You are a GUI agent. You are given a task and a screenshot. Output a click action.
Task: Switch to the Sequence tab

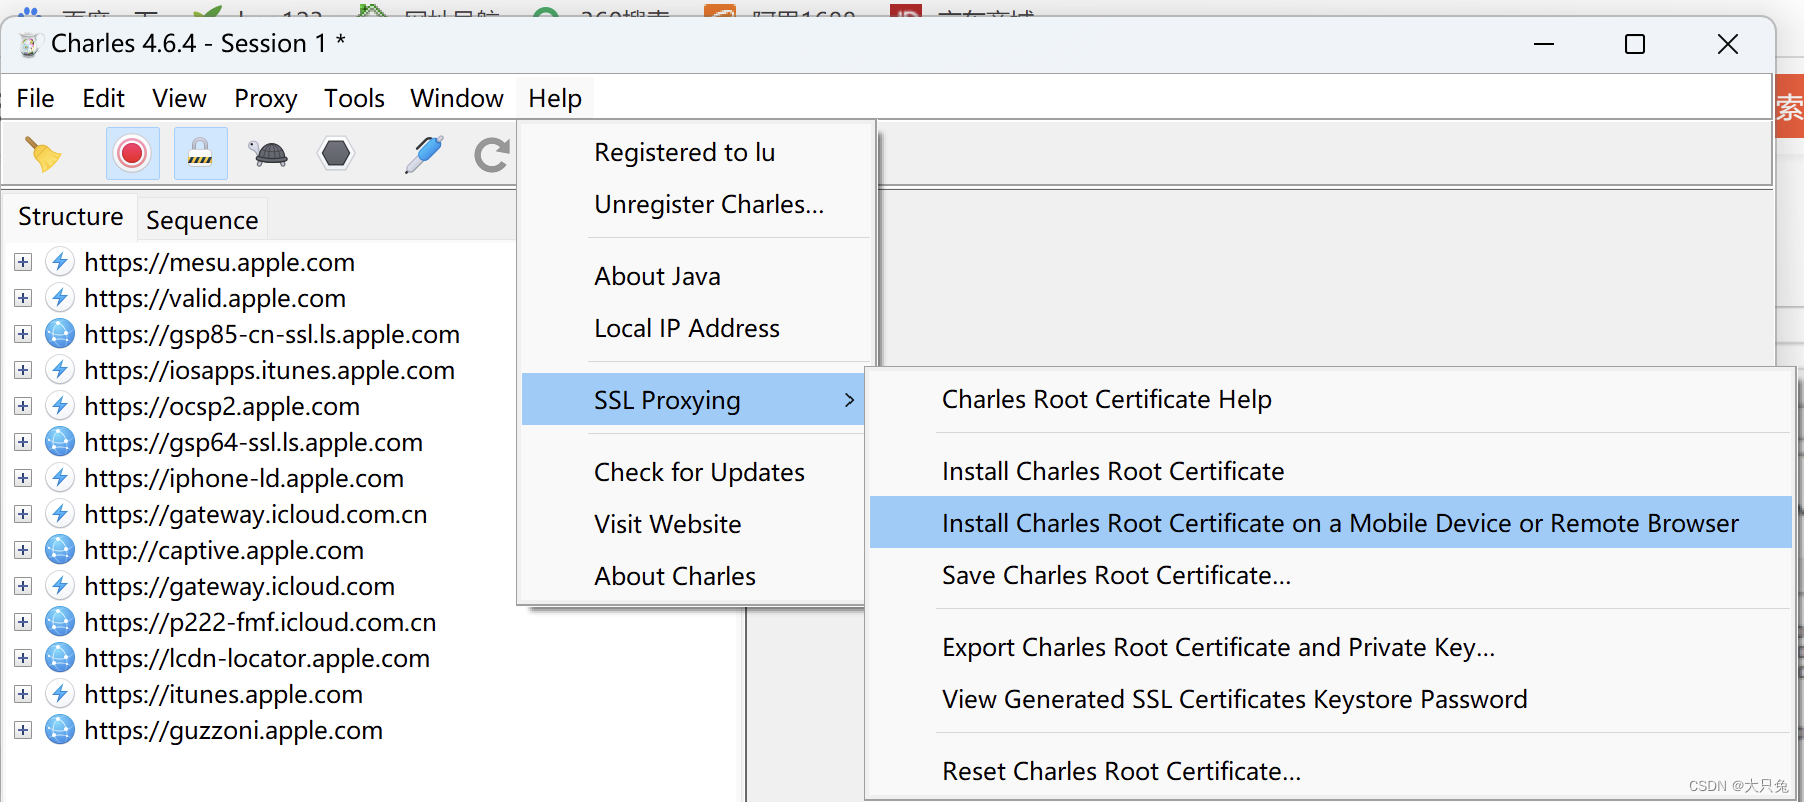202,220
